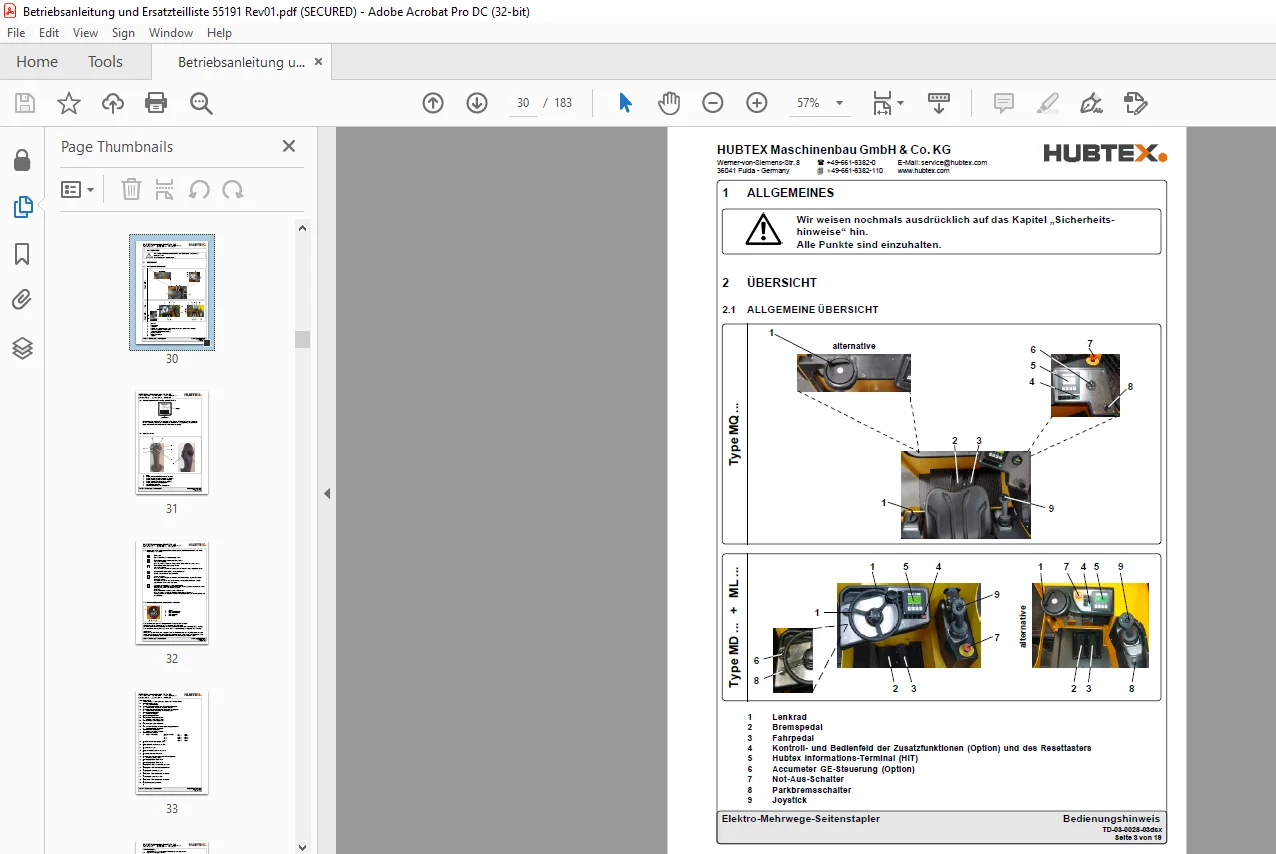
Task: Click the www.hubtex.com web address
Action: click(x=923, y=171)
